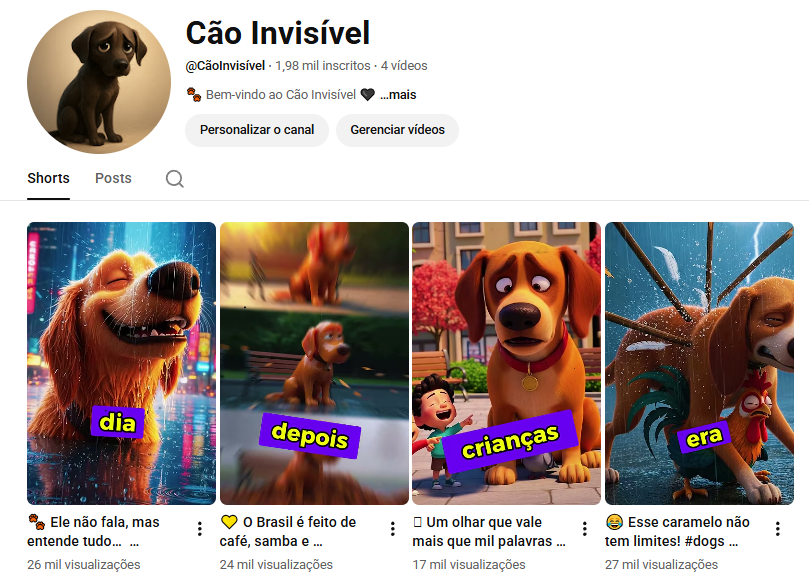
Task: Play the "era" dog and rooster short
Action: [700, 363]
